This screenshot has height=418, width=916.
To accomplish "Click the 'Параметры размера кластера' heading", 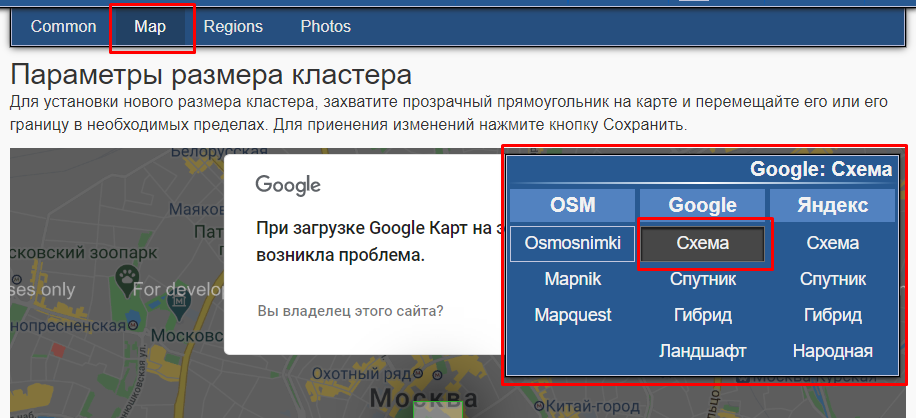I will [x=211, y=75].
